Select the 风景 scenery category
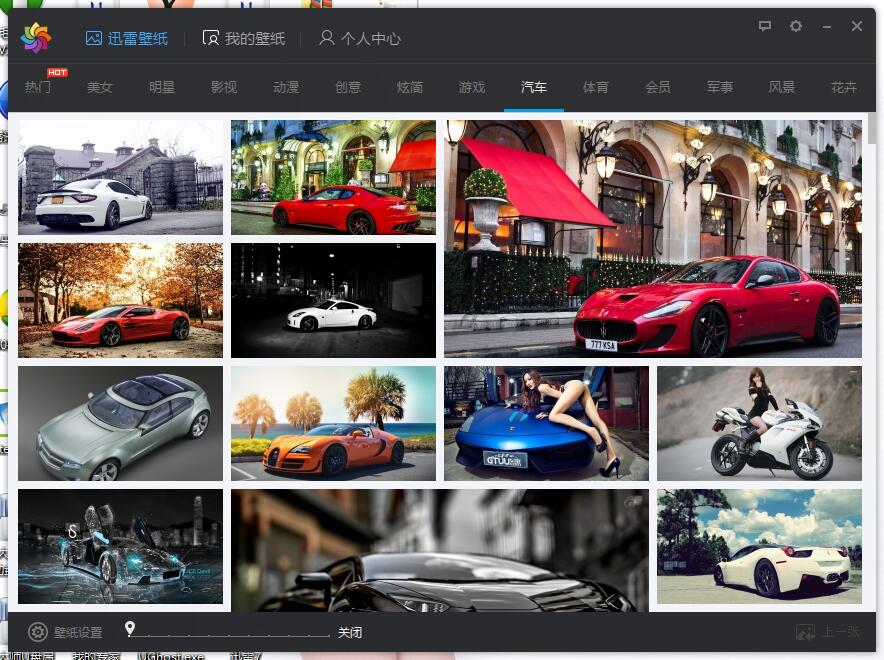Image resolution: width=884 pixels, height=660 pixels. [x=782, y=87]
